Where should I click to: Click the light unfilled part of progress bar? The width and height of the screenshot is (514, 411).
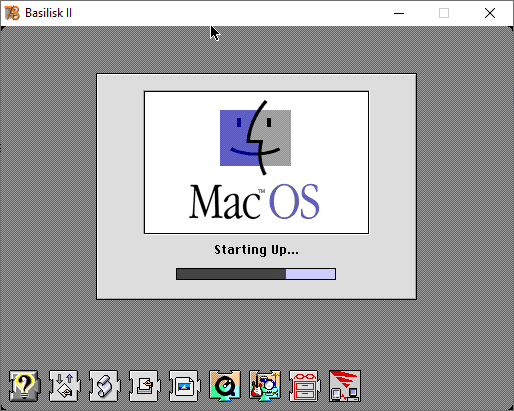tap(310, 274)
